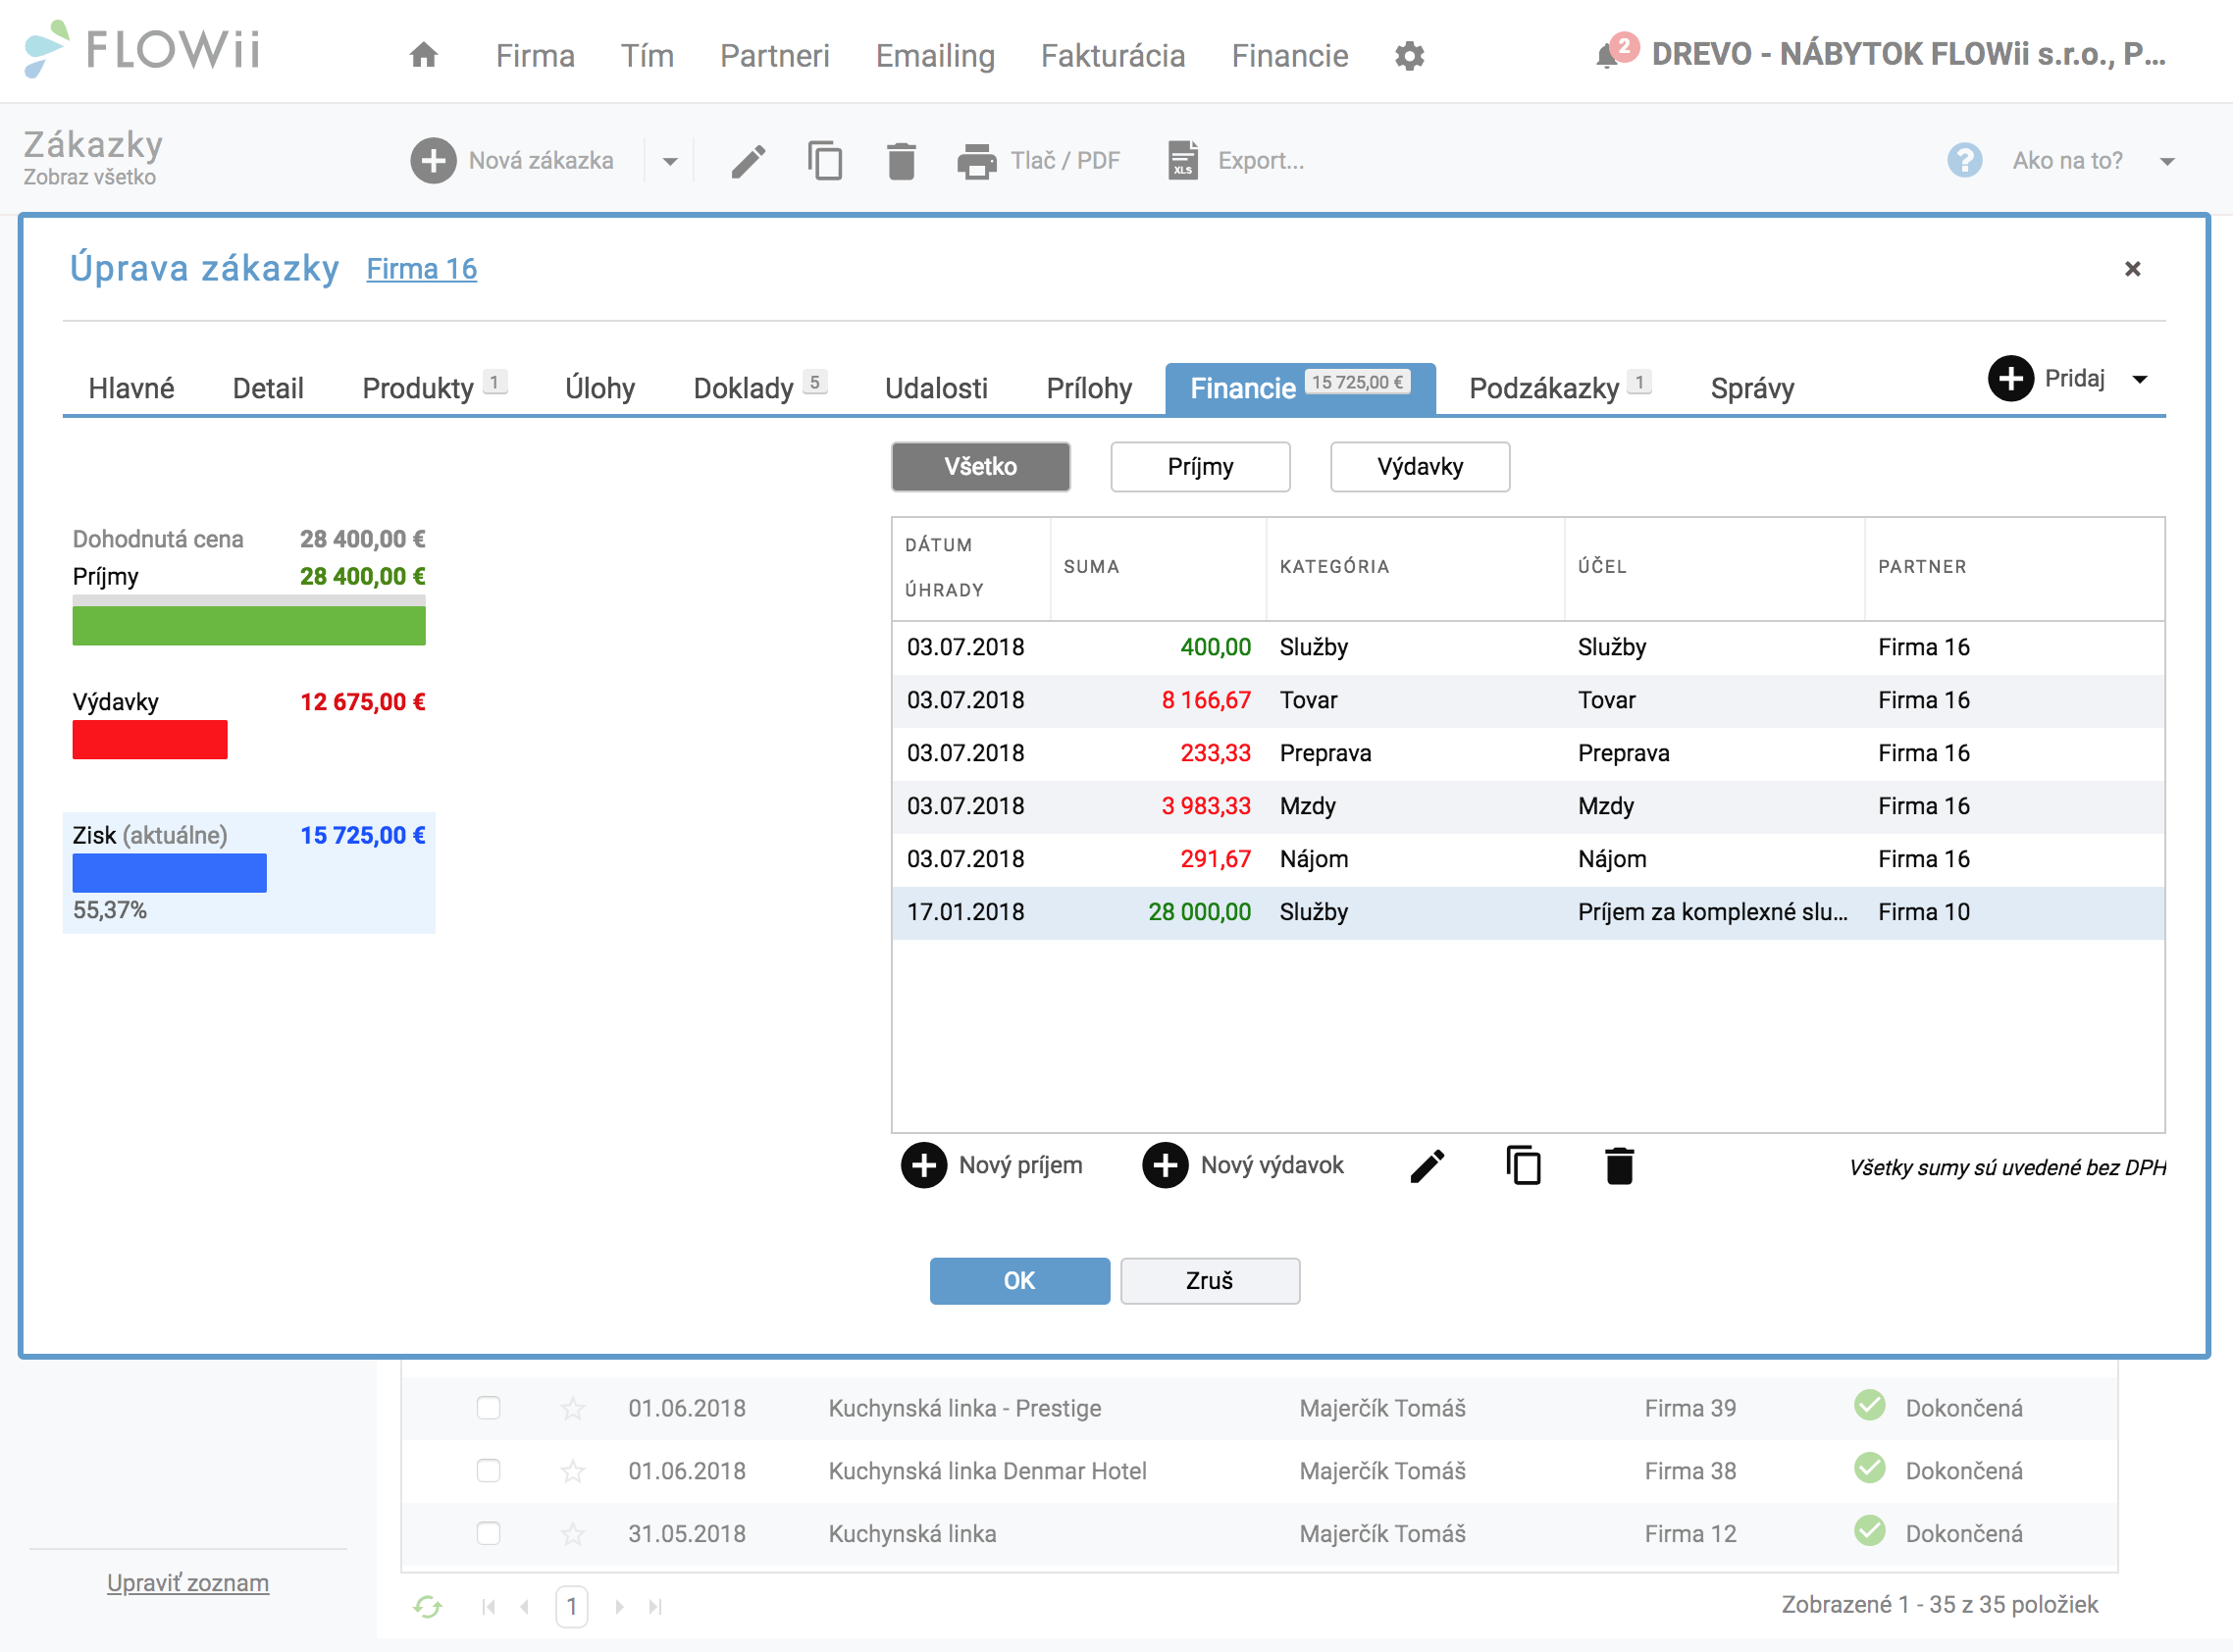
Task: Open the Firma 16 link in the dialog title
Action: tap(421, 269)
